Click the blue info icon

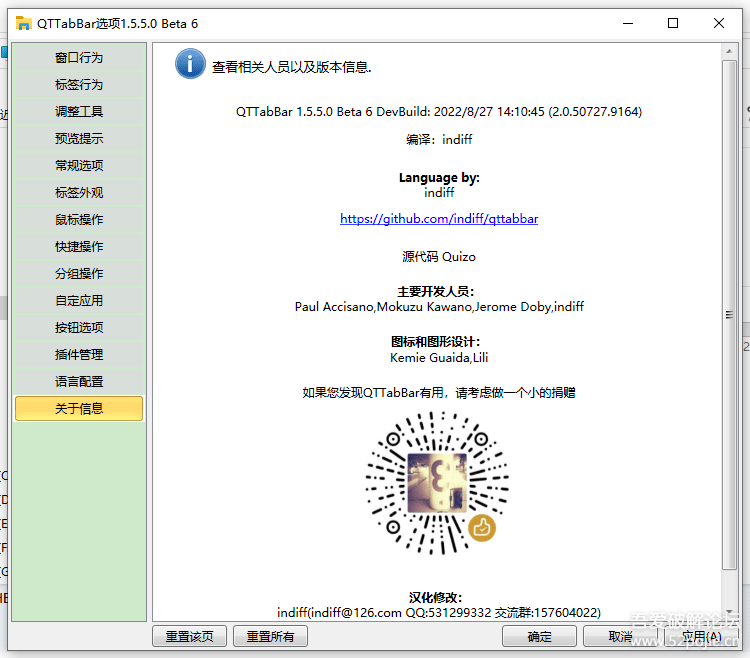190,64
